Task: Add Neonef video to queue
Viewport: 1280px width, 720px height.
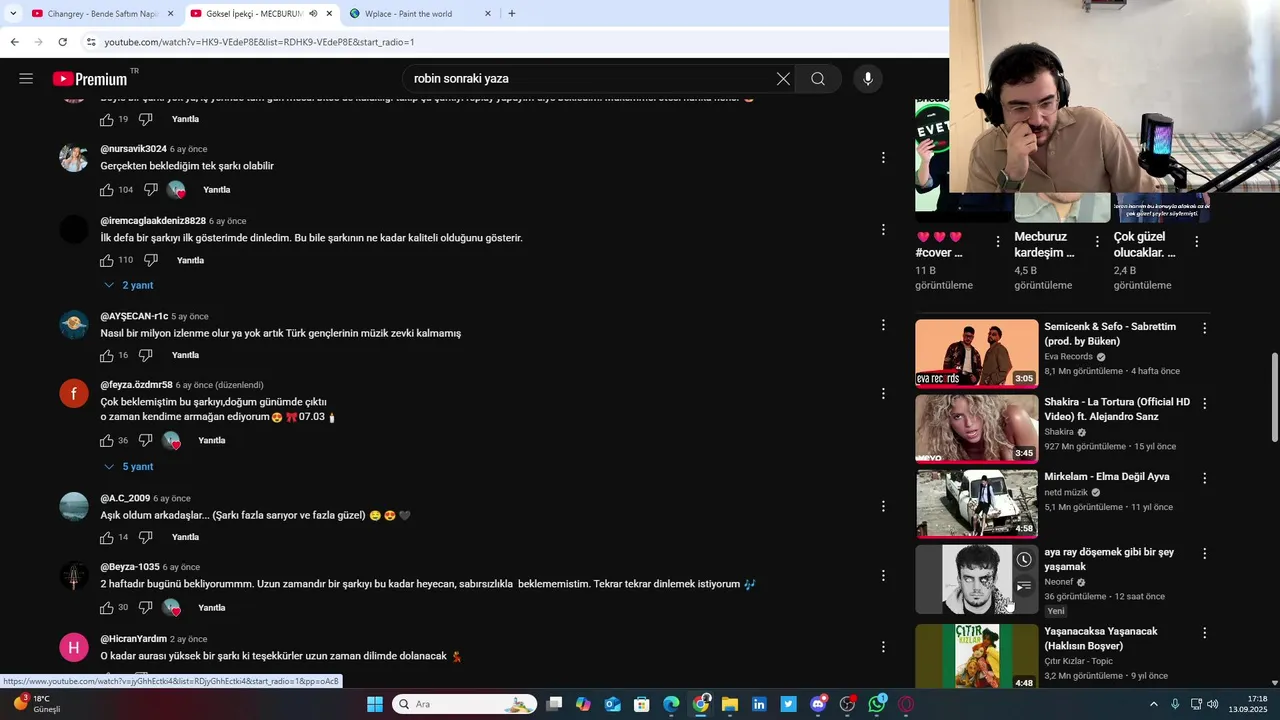Action: [x=1024, y=587]
